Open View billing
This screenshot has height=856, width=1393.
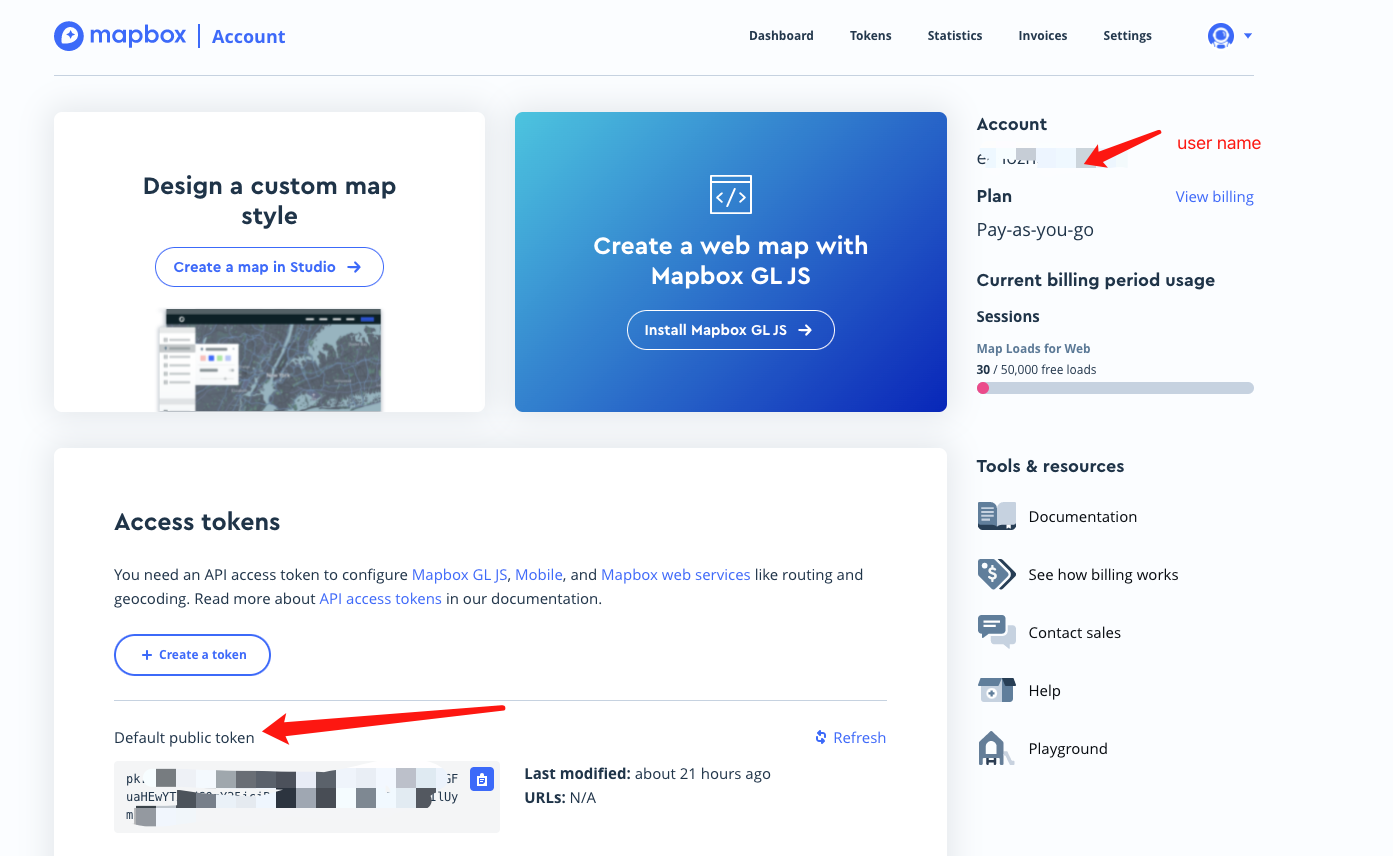click(x=1214, y=196)
